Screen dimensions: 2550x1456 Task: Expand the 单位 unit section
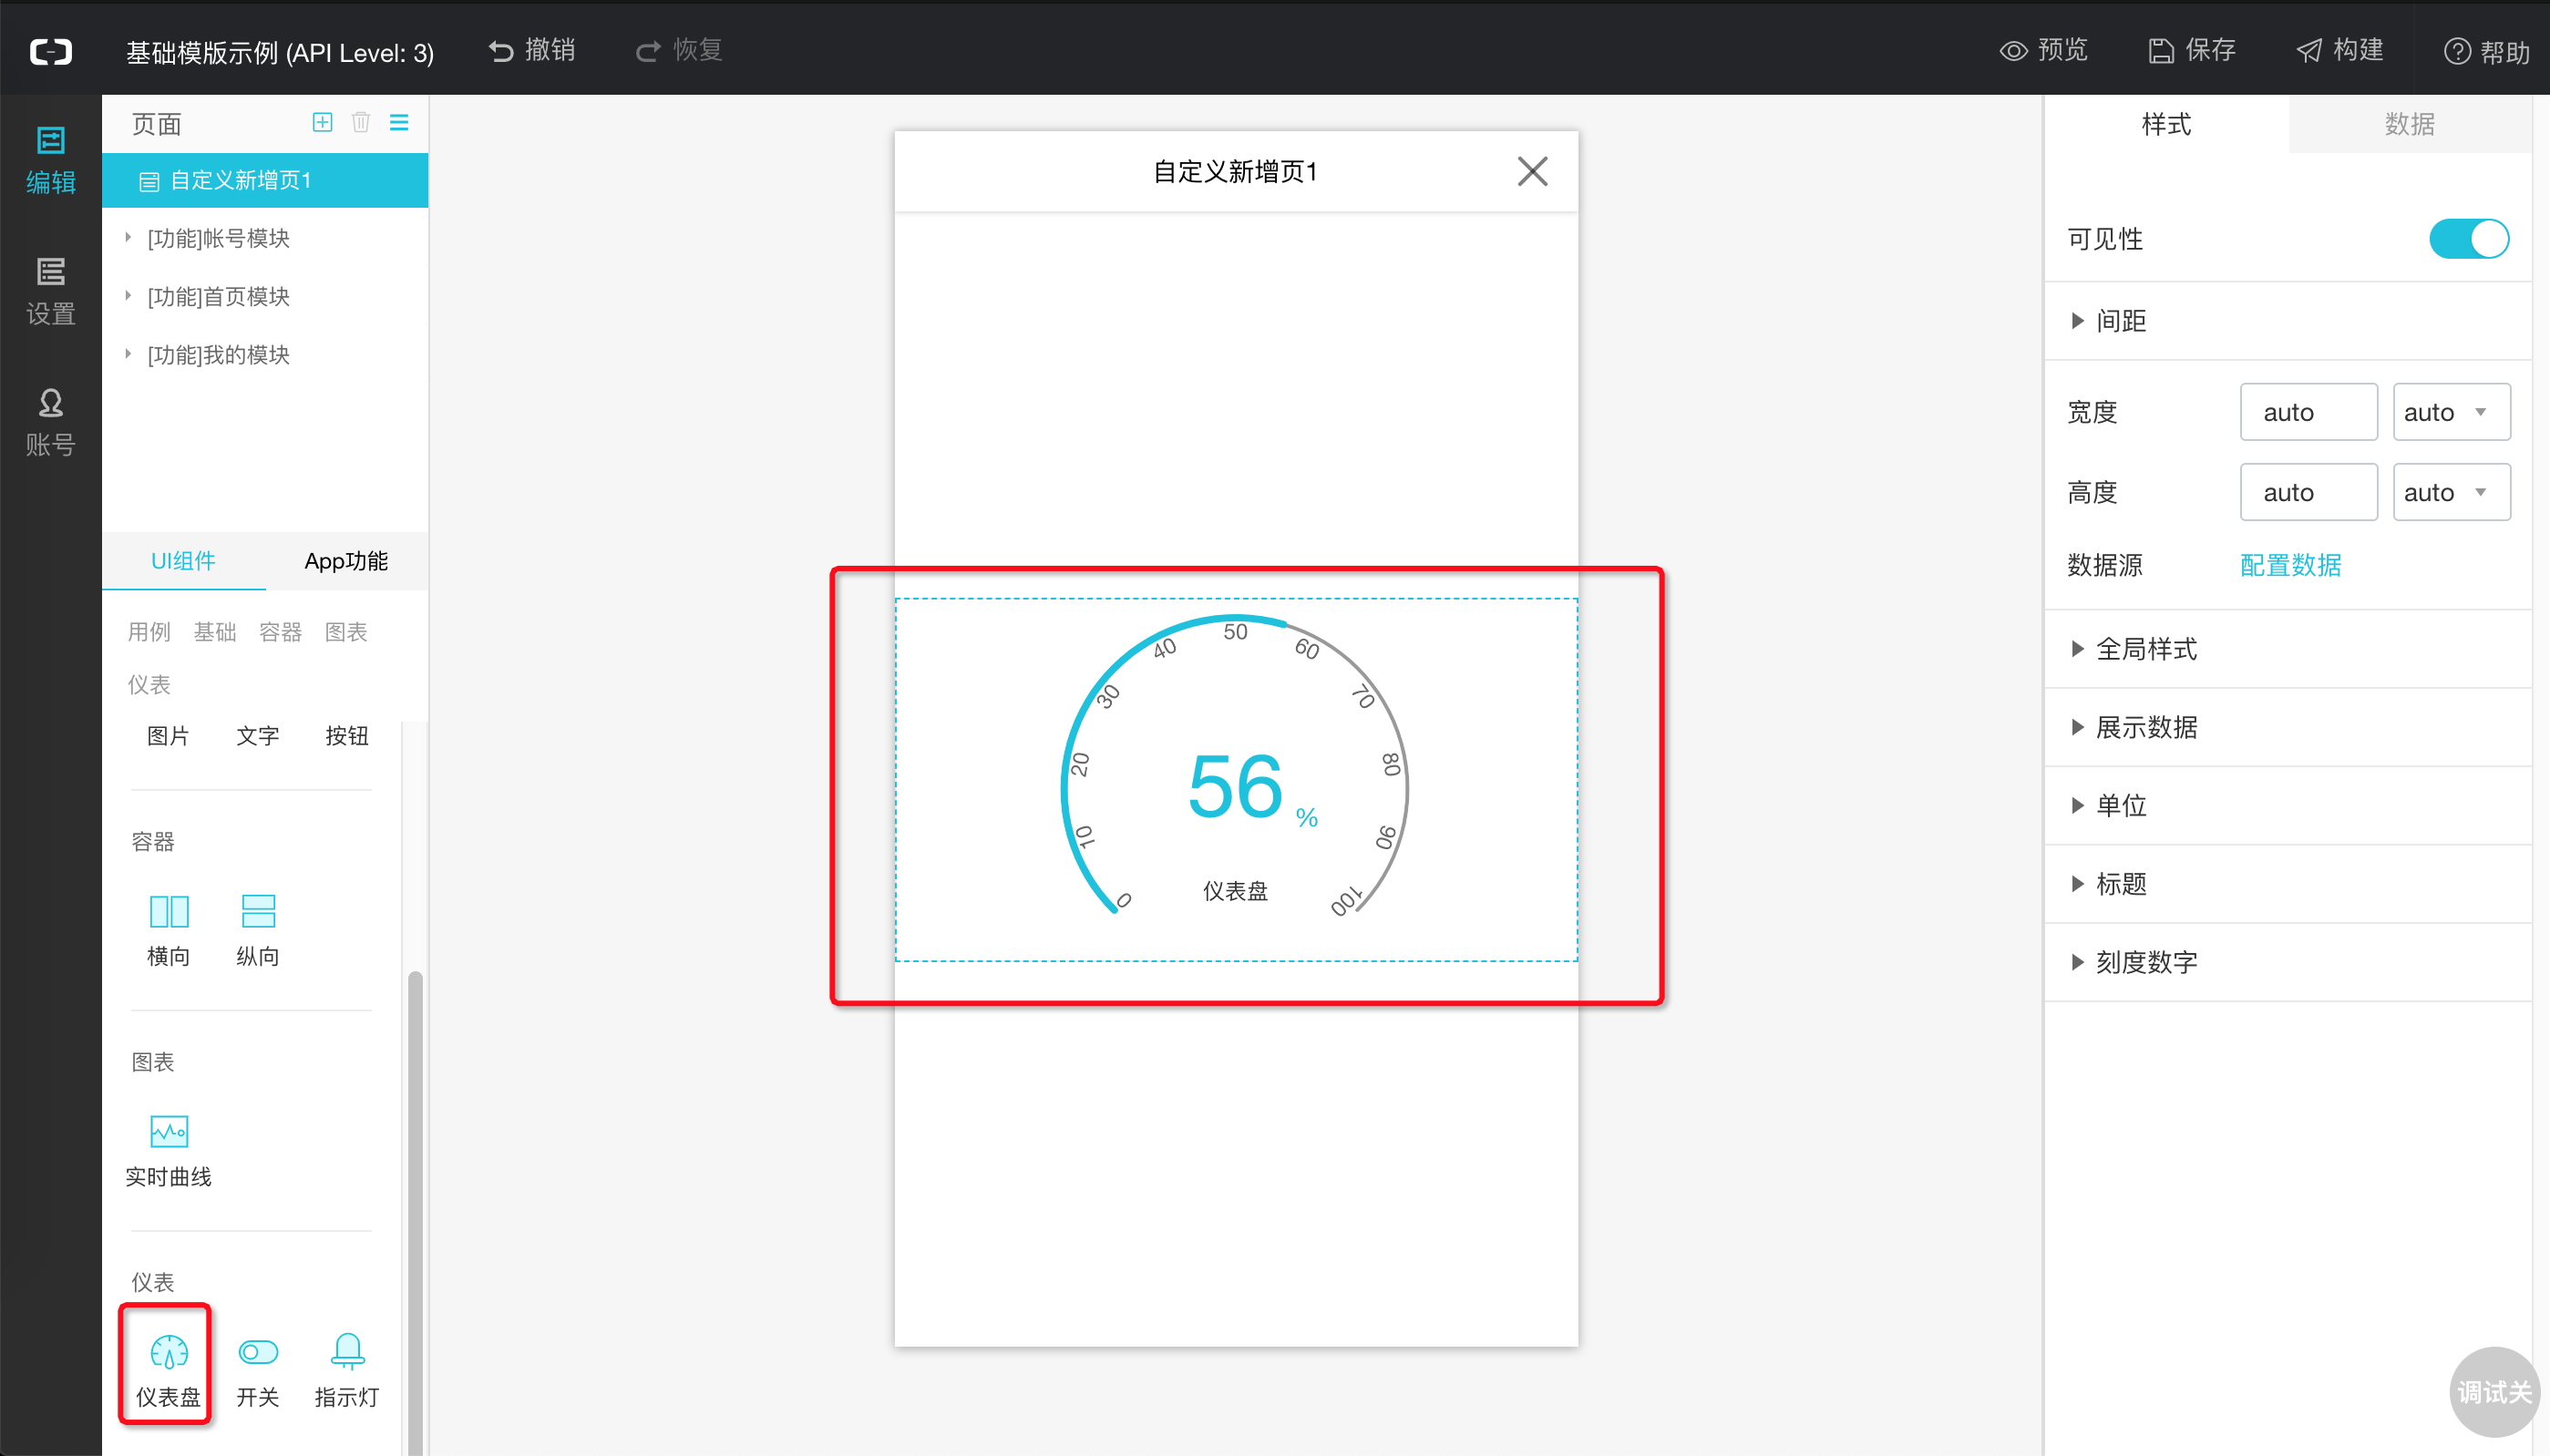2287,805
